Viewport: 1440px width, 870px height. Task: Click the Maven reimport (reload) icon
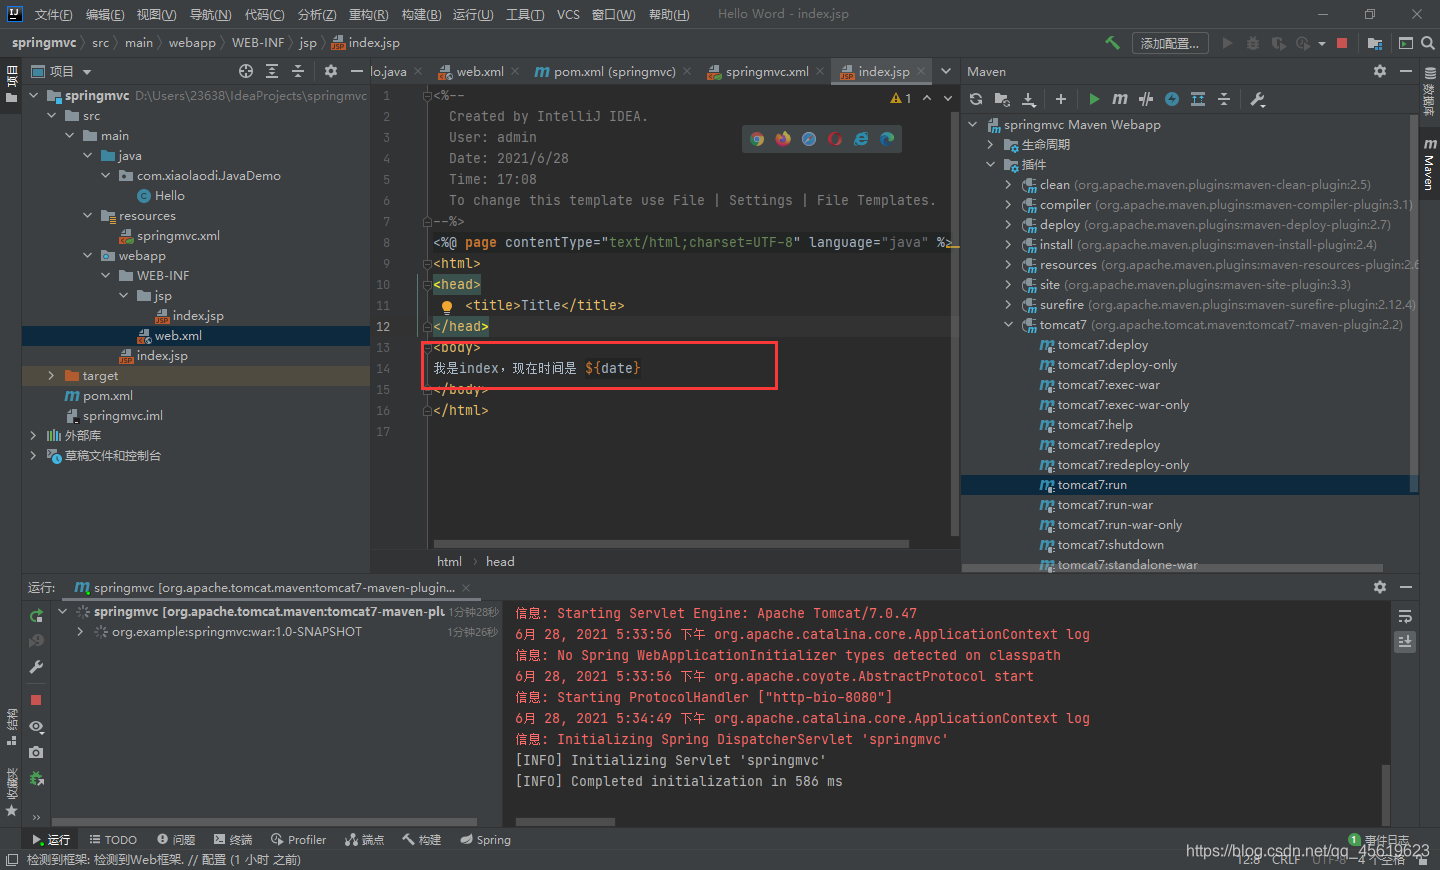pyautogui.click(x=974, y=99)
